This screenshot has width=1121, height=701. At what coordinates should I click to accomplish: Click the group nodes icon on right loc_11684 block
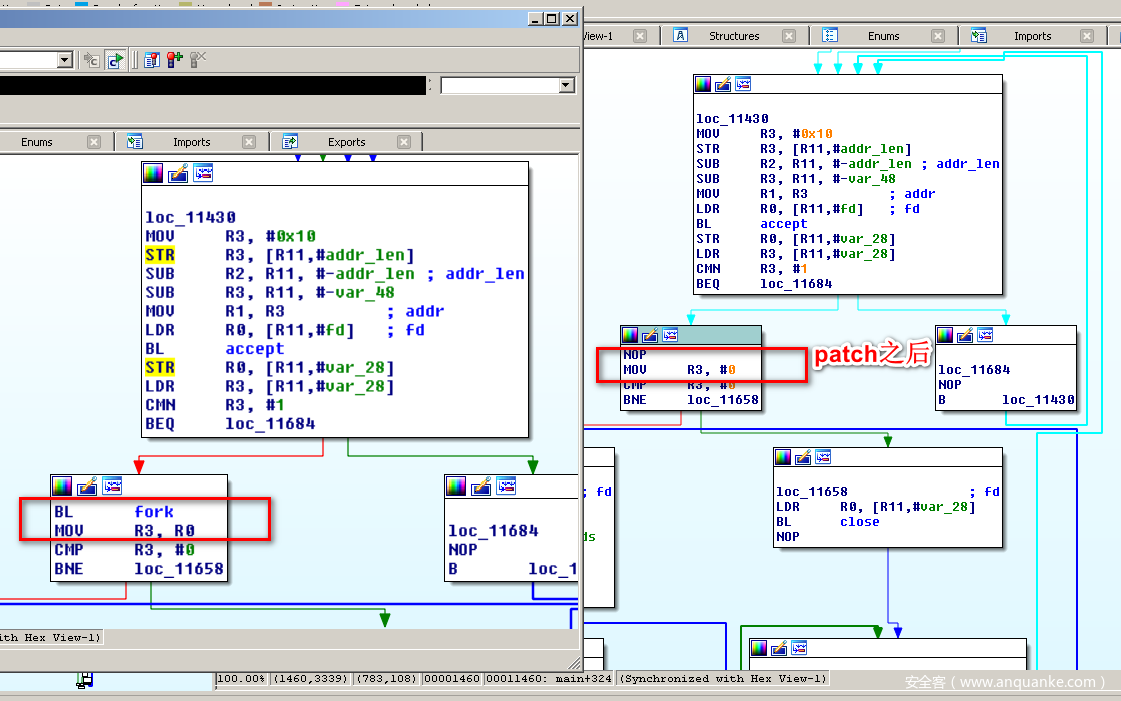tap(985, 336)
